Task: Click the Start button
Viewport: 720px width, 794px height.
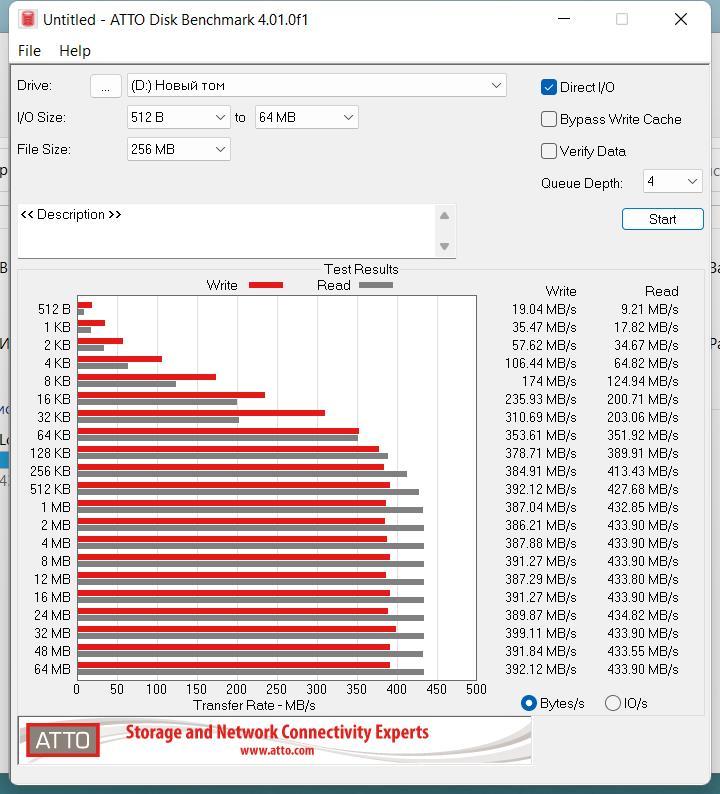Action: coord(662,219)
